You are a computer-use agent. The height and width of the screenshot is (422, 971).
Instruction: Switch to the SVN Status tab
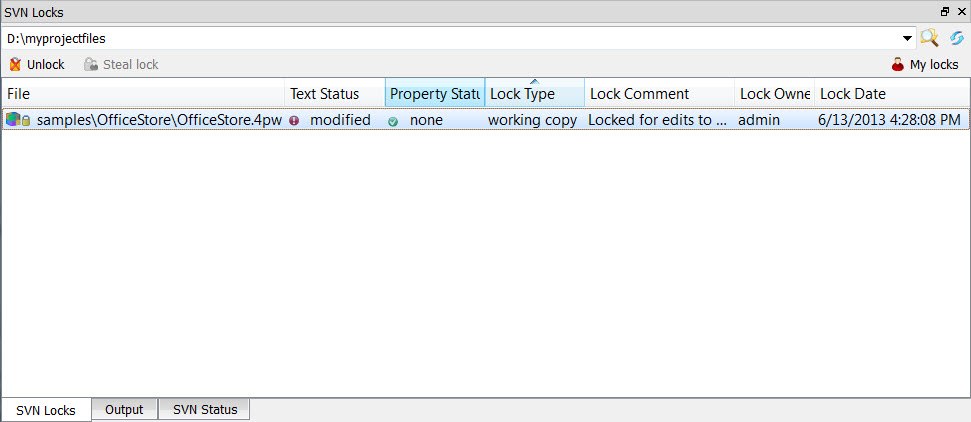[205, 410]
